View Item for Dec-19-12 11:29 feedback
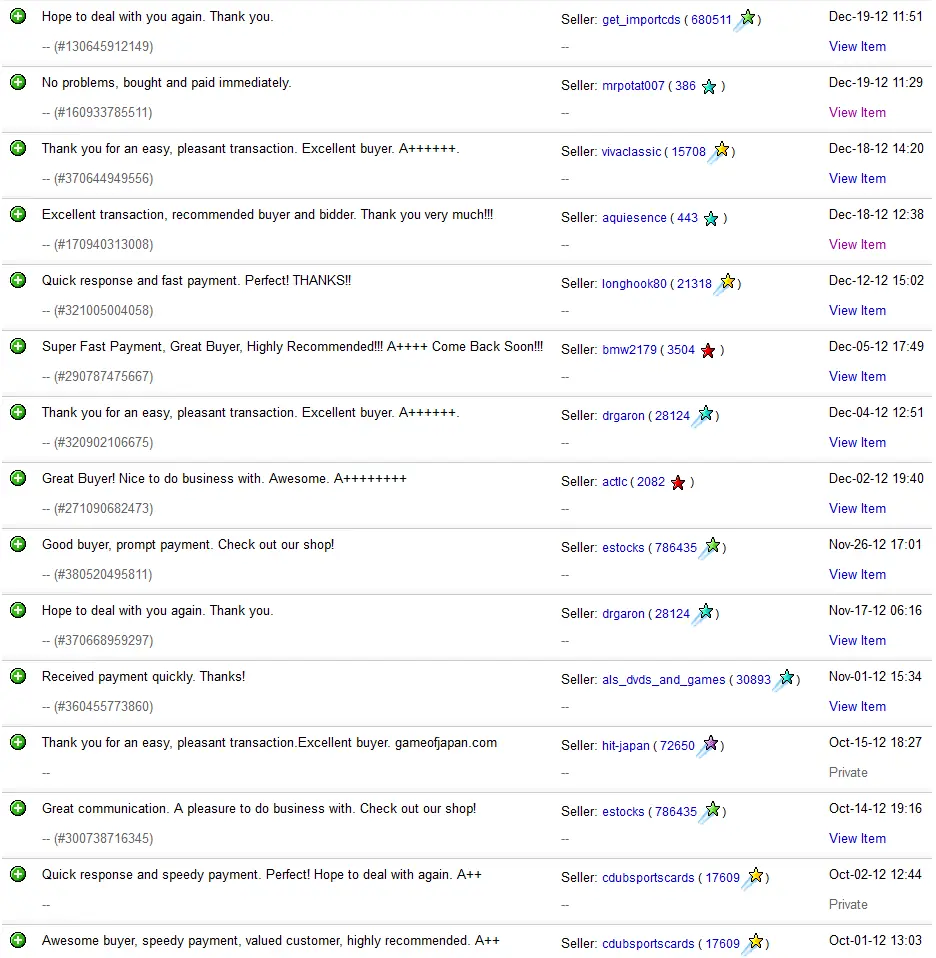The width and height of the screenshot is (936, 958). [x=857, y=112]
